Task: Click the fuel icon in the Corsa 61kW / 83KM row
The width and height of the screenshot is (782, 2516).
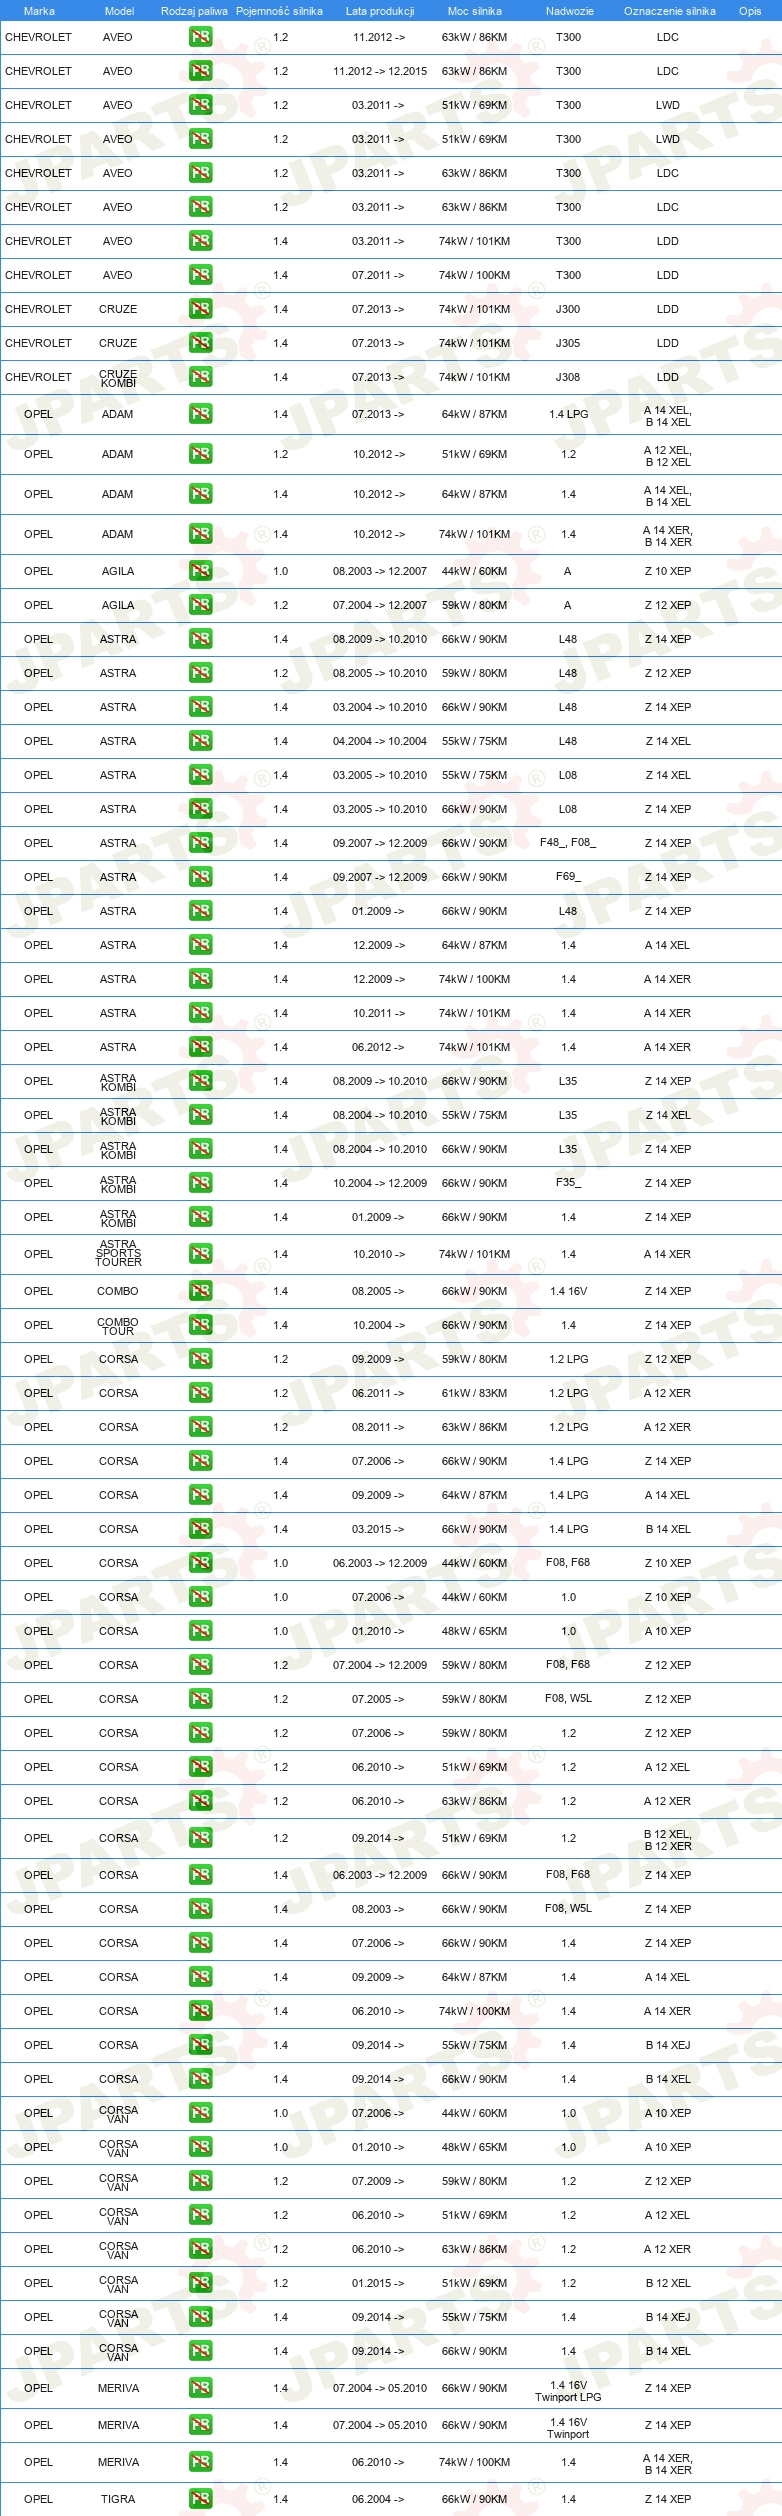Action: 200,1393
